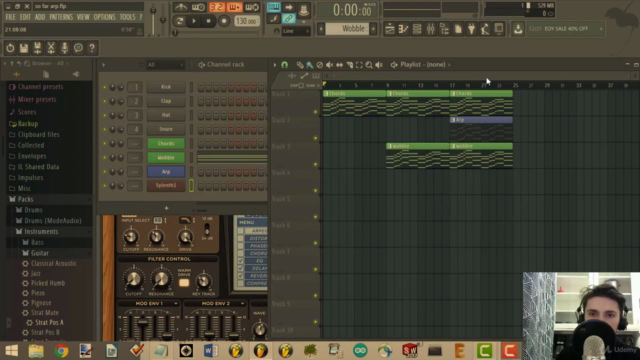Open the browser window toolbar icon

(x=444, y=29)
